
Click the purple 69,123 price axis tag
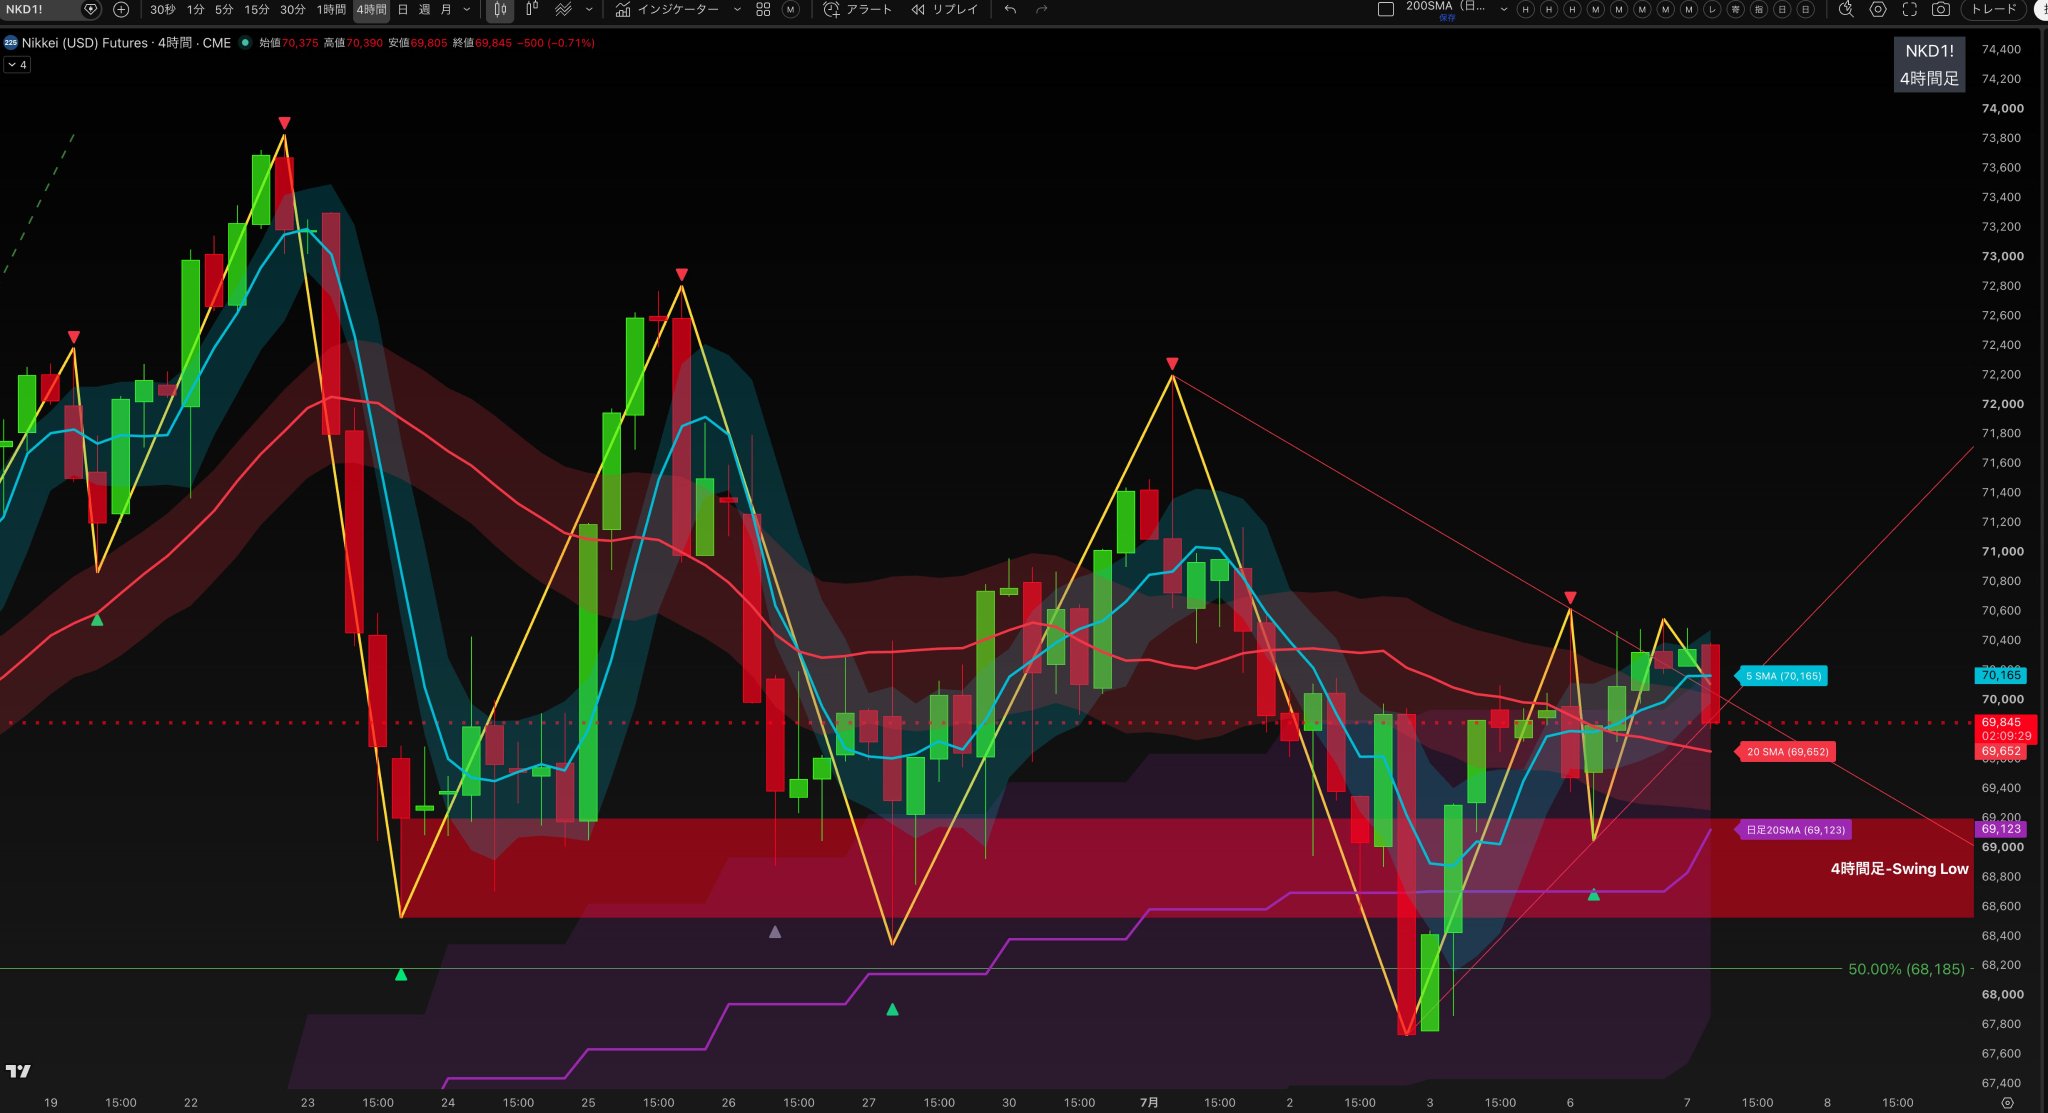(2001, 829)
